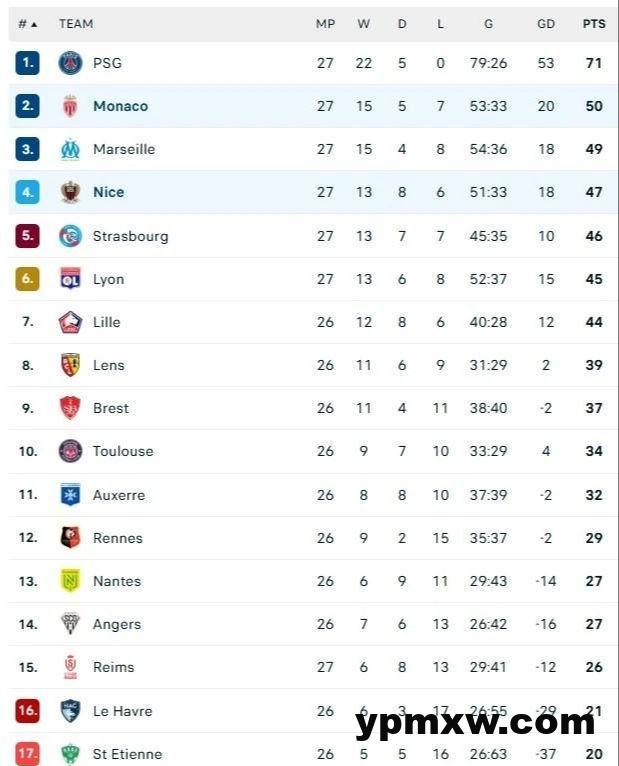619x766 pixels.
Task: Sort standings by PTS column header
Action: point(594,24)
